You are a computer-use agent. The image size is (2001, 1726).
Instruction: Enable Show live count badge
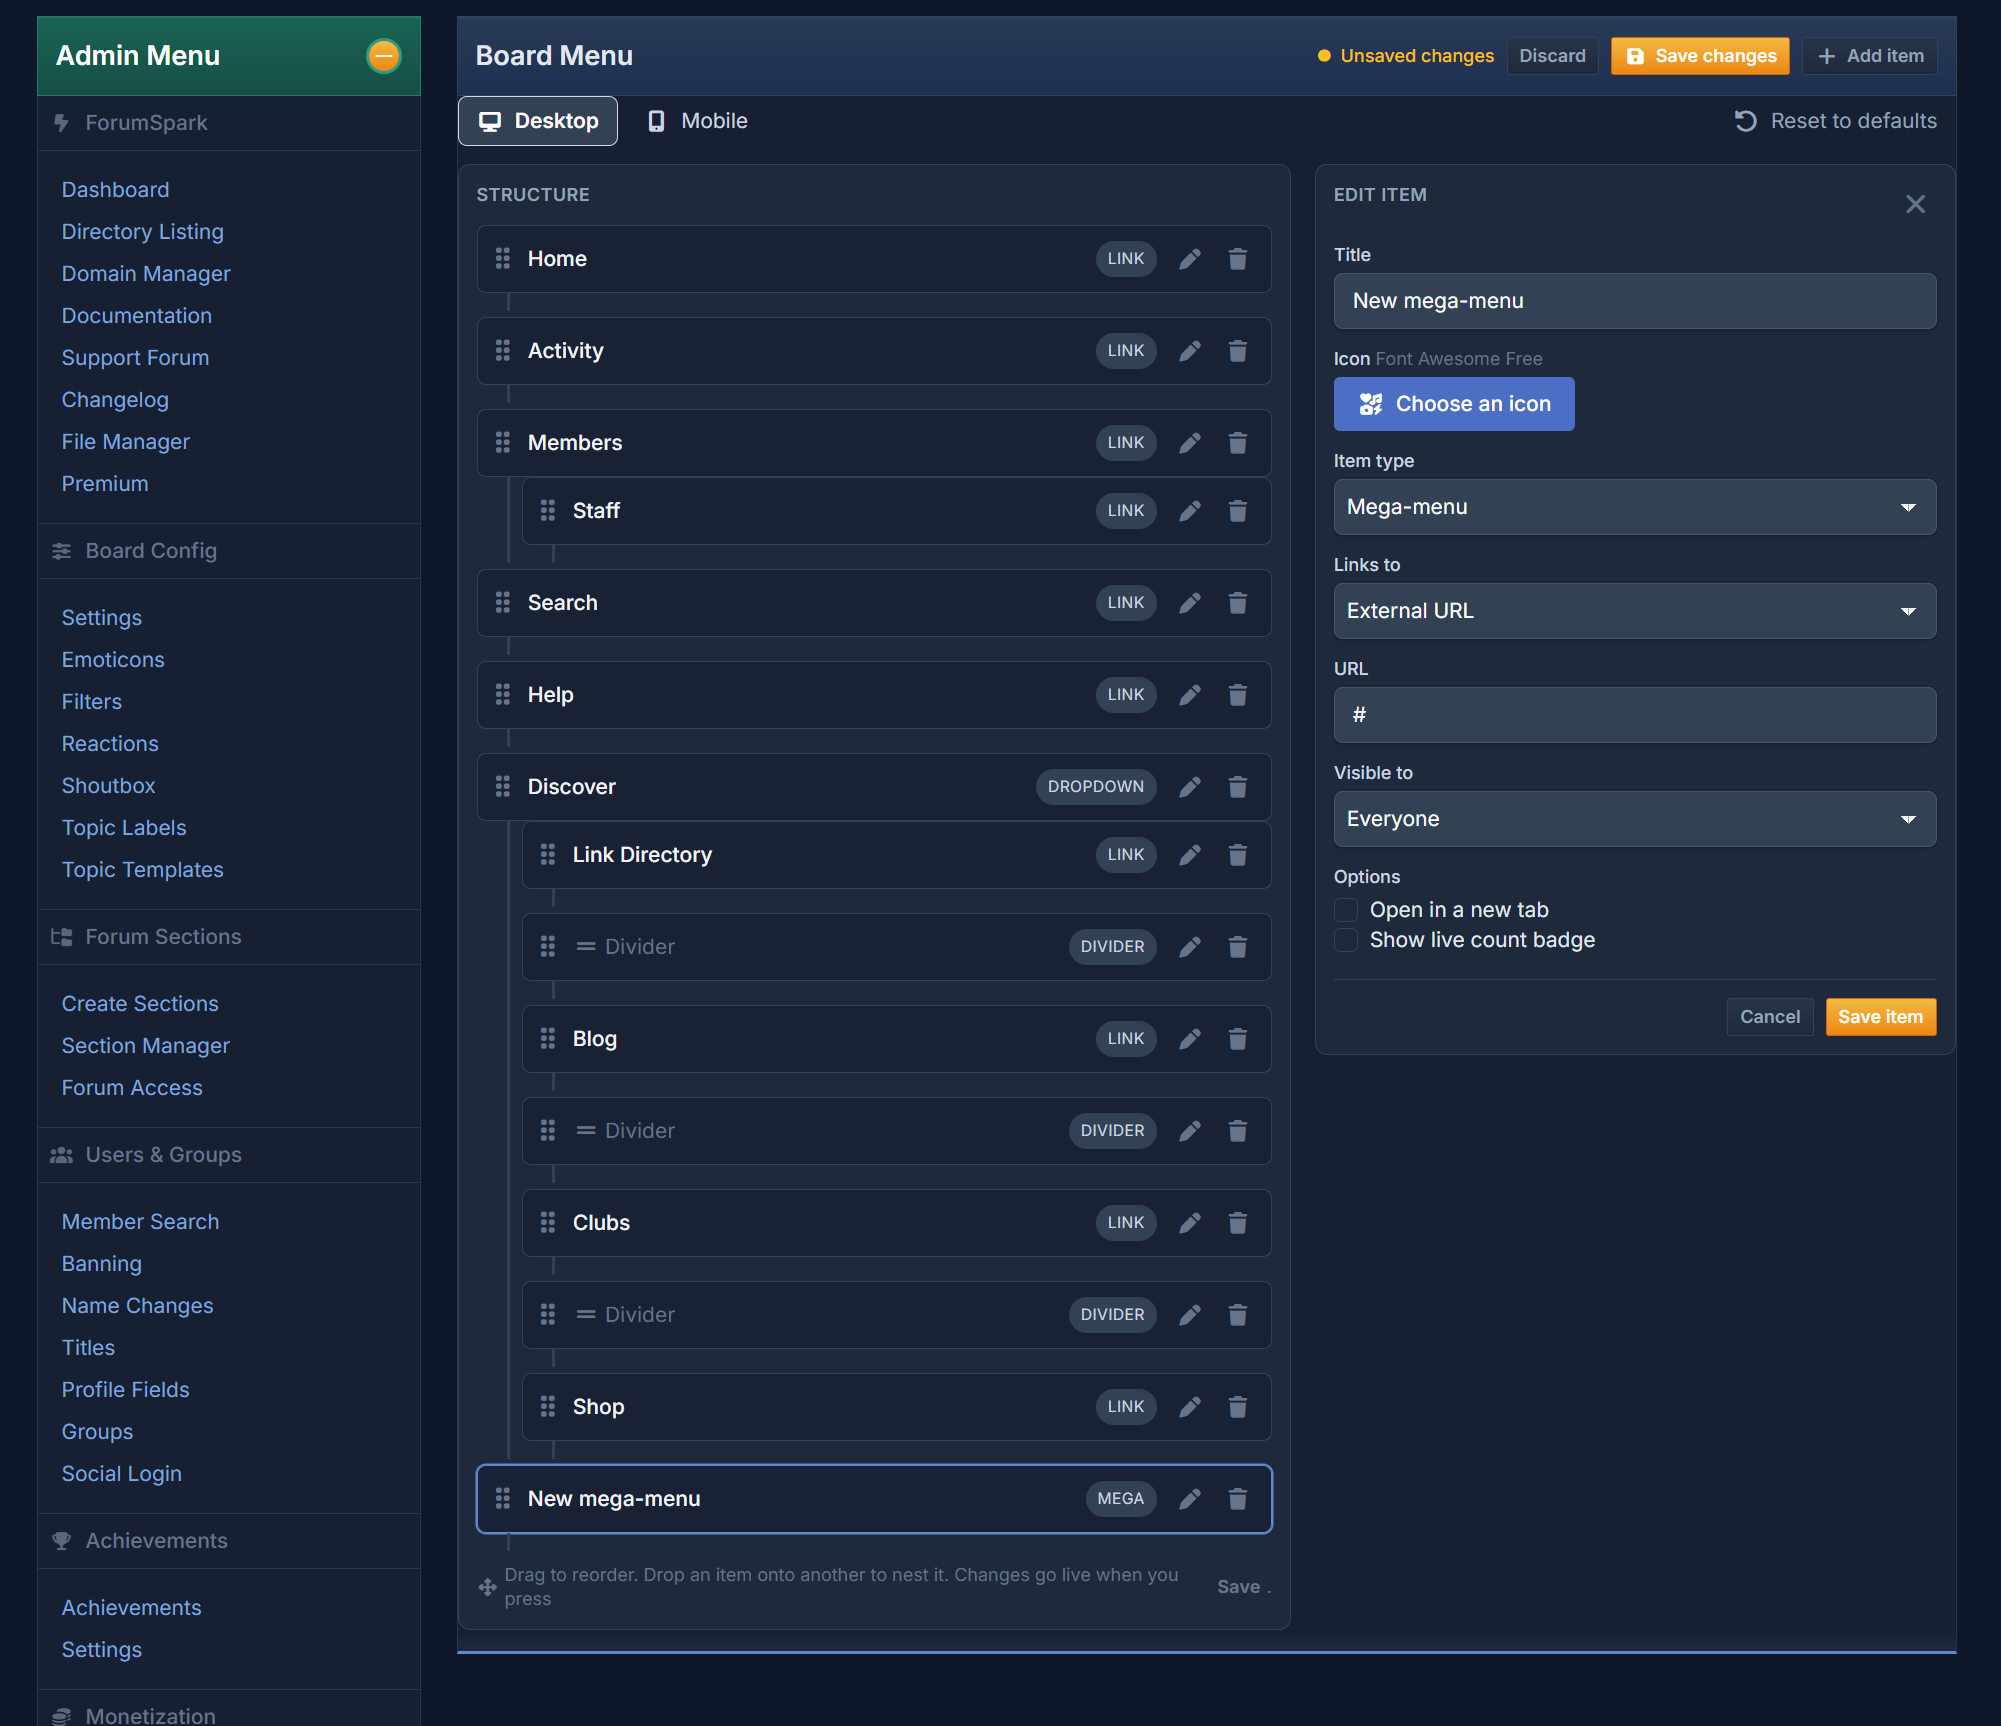point(1346,940)
